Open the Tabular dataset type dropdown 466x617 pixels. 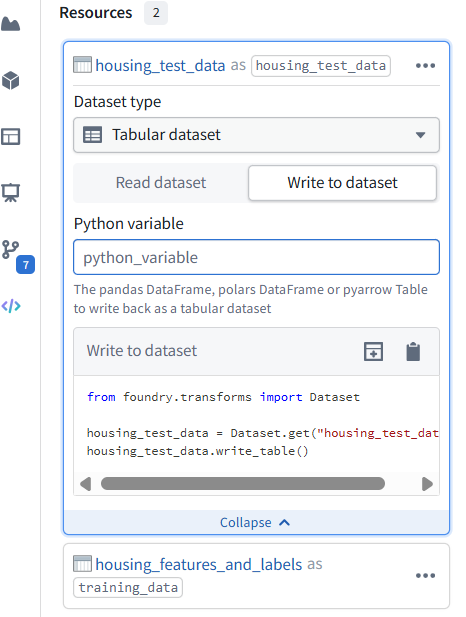pos(256,135)
